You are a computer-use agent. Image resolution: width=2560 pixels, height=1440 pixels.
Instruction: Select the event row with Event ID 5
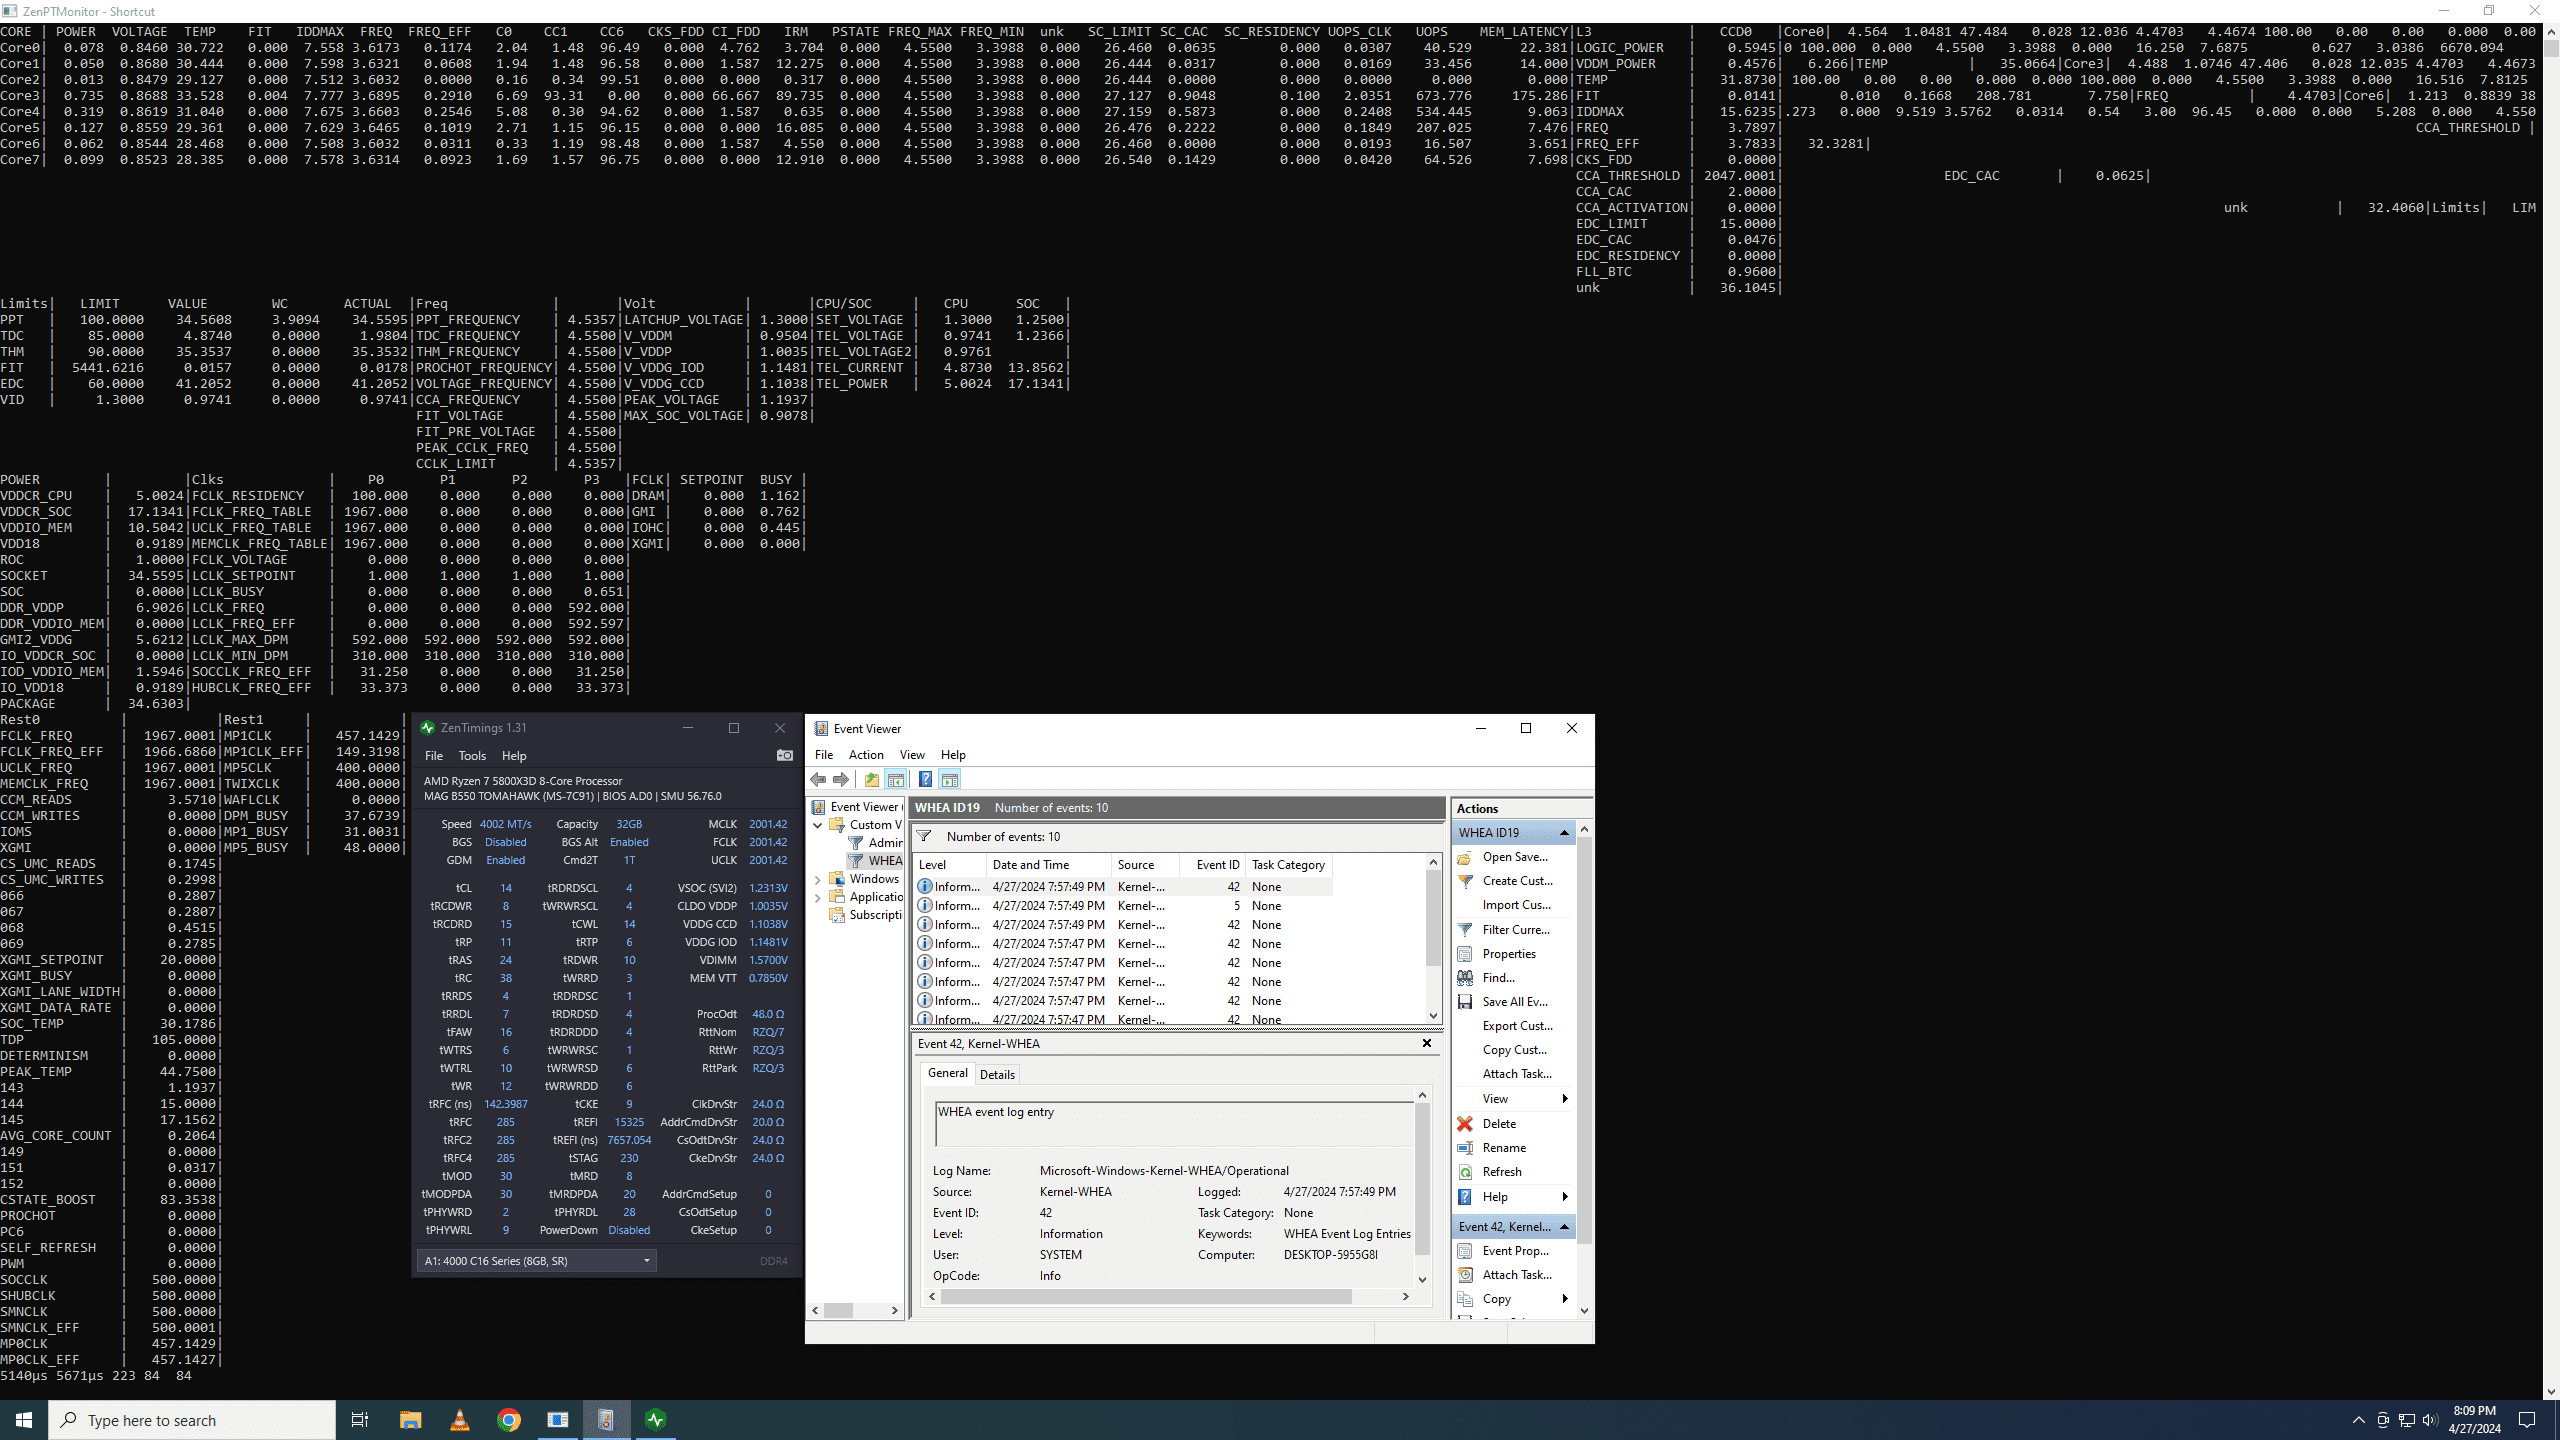[x=1123, y=906]
